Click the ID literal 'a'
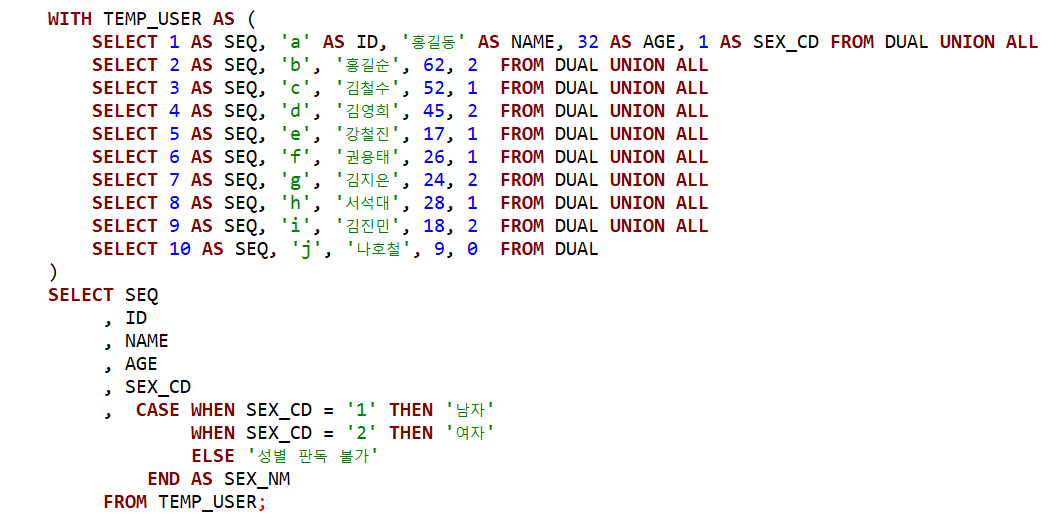Image resolution: width=1054 pixels, height=517 pixels. pos(294,42)
